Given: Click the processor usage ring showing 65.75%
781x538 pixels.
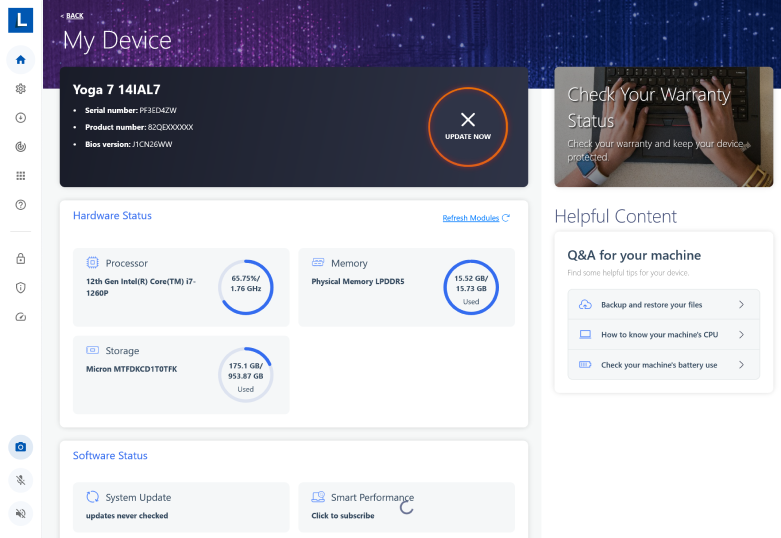Looking at the screenshot, I should point(246,287).
